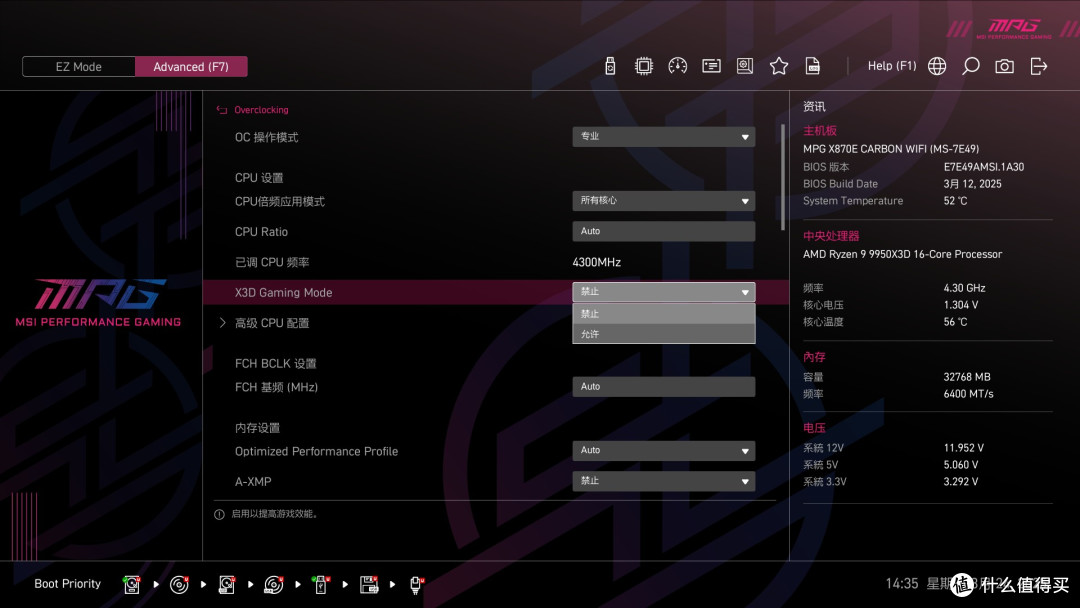
Task: Open Favorites star icon
Action: (x=779, y=66)
